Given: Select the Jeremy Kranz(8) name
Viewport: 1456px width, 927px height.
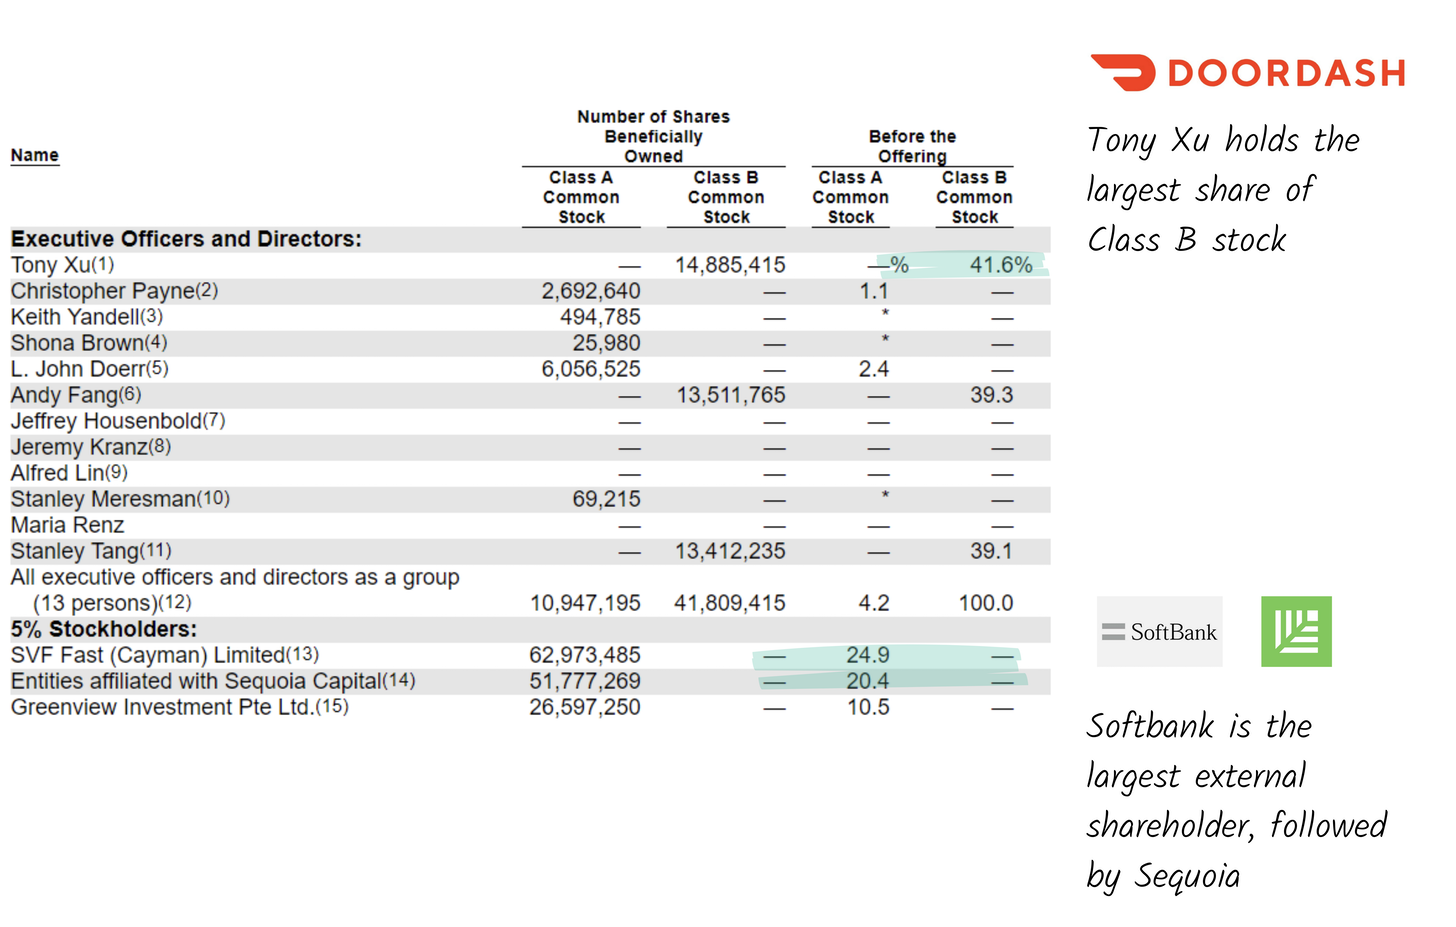Looking at the screenshot, I should tap(91, 447).
